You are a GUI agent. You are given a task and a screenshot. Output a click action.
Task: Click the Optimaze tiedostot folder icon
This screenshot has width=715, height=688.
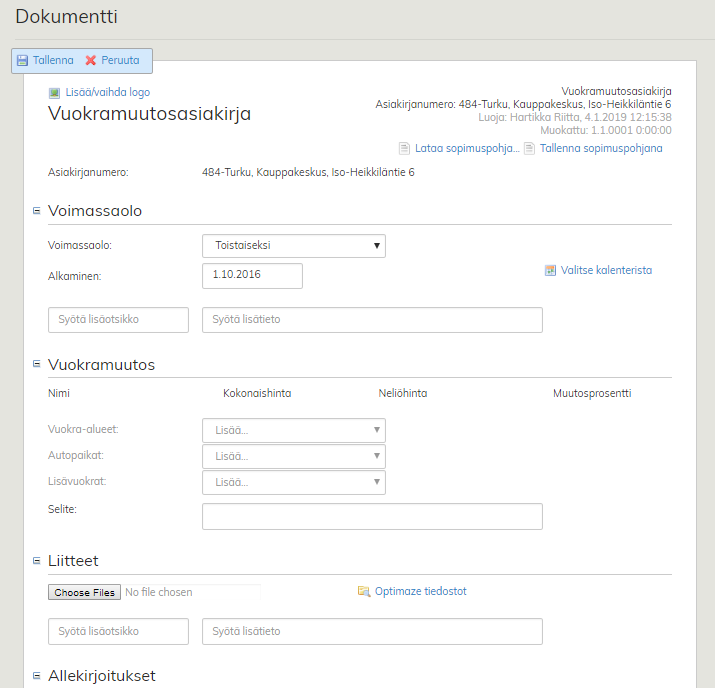click(364, 592)
